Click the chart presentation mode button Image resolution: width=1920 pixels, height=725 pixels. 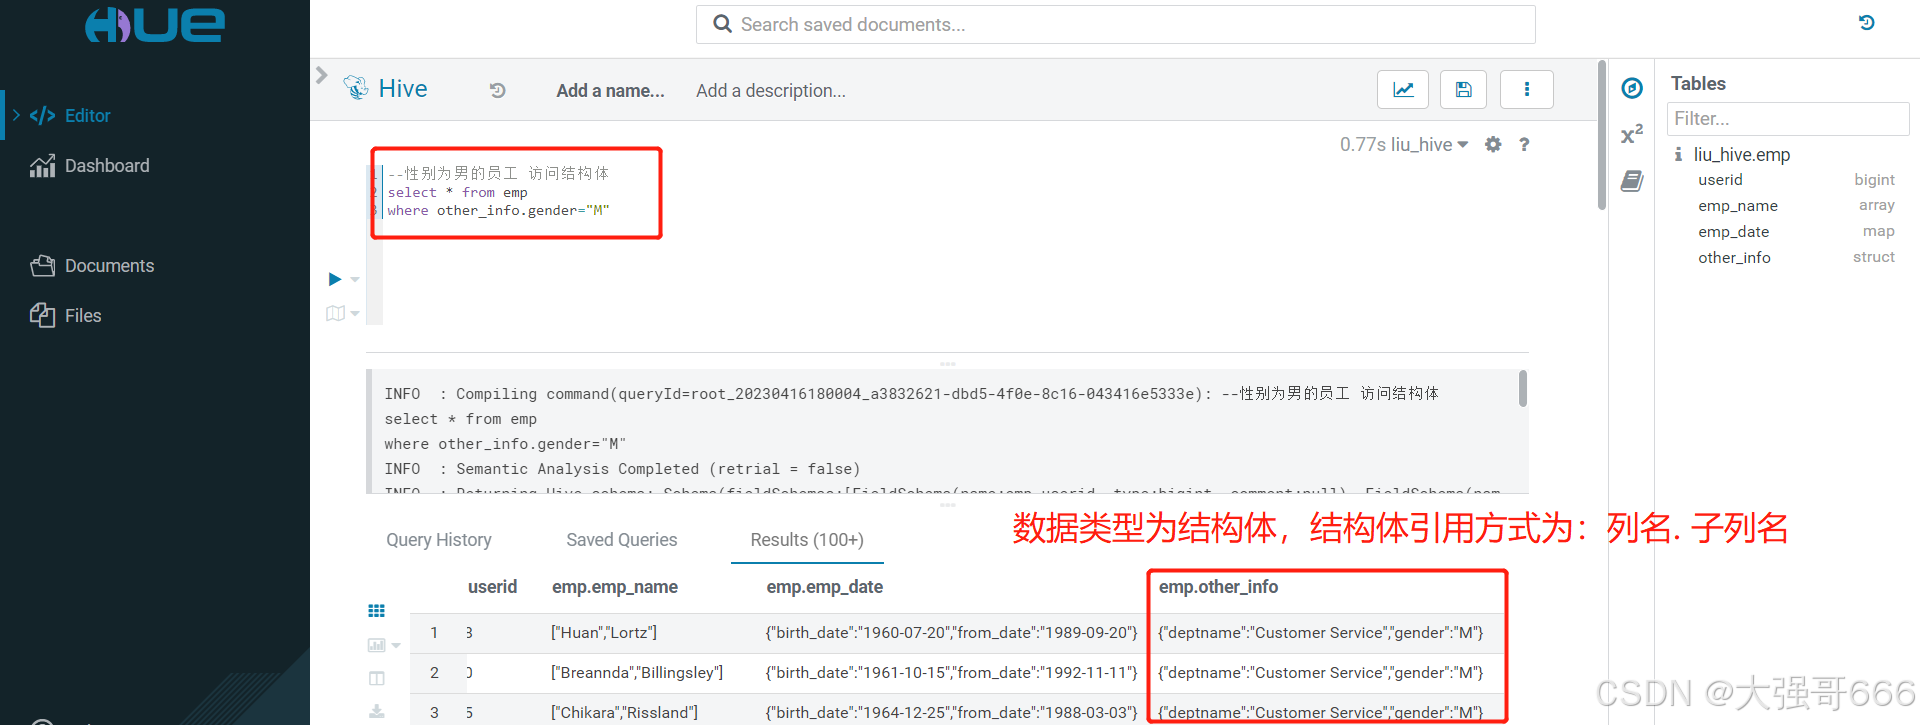(1403, 89)
